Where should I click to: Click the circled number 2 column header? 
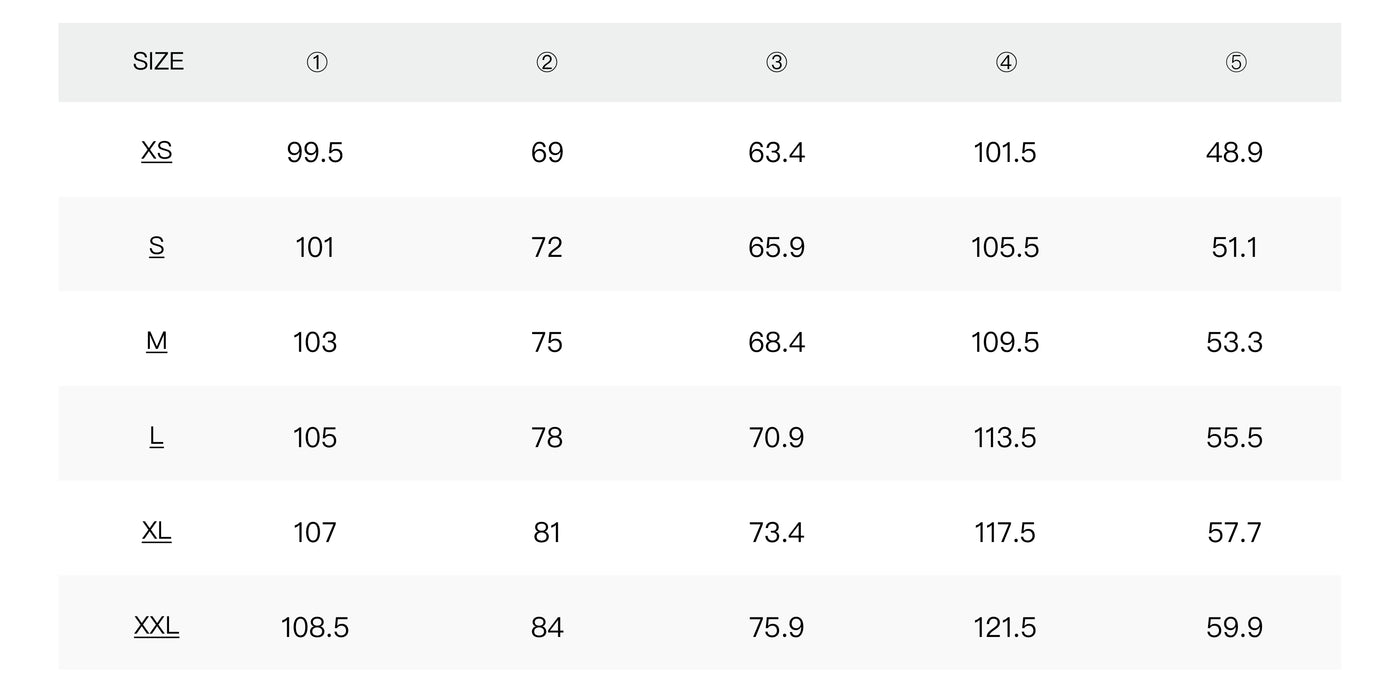547,63
